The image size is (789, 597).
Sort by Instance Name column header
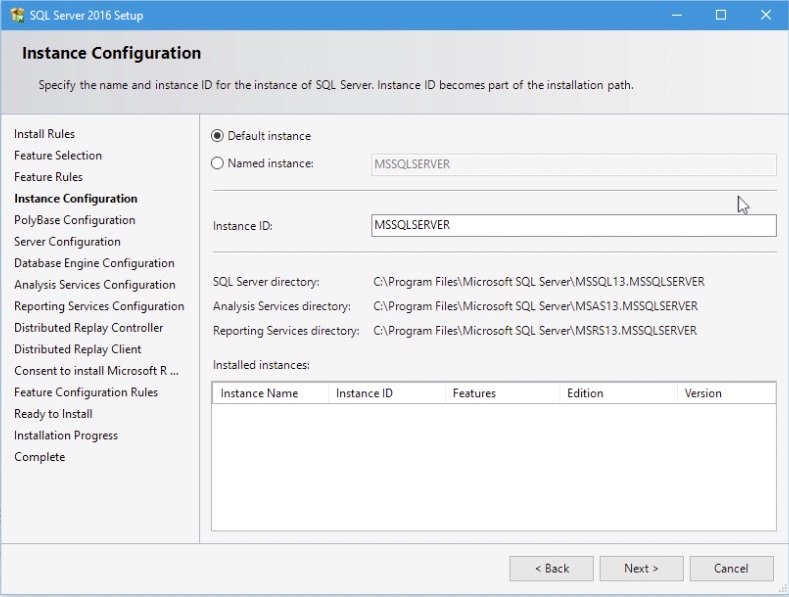click(271, 393)
